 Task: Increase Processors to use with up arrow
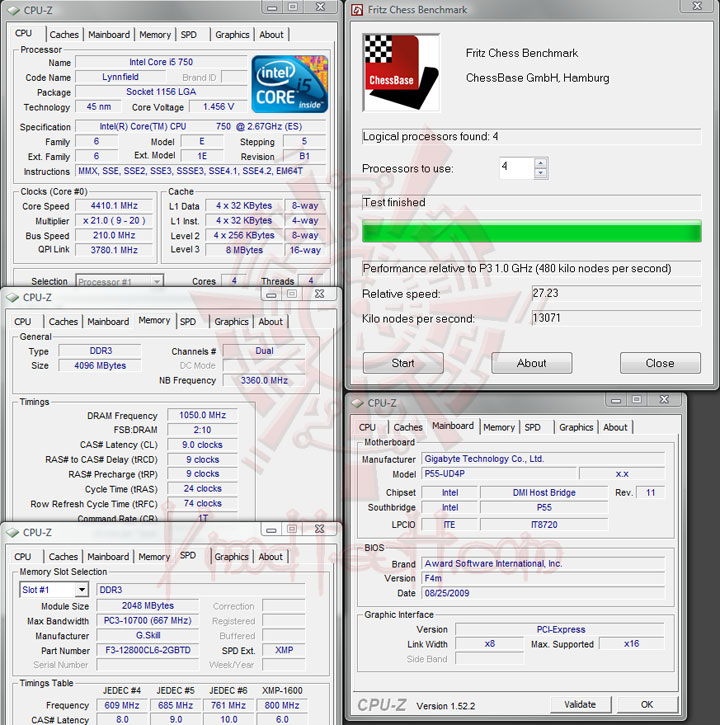tap(541, 163)
